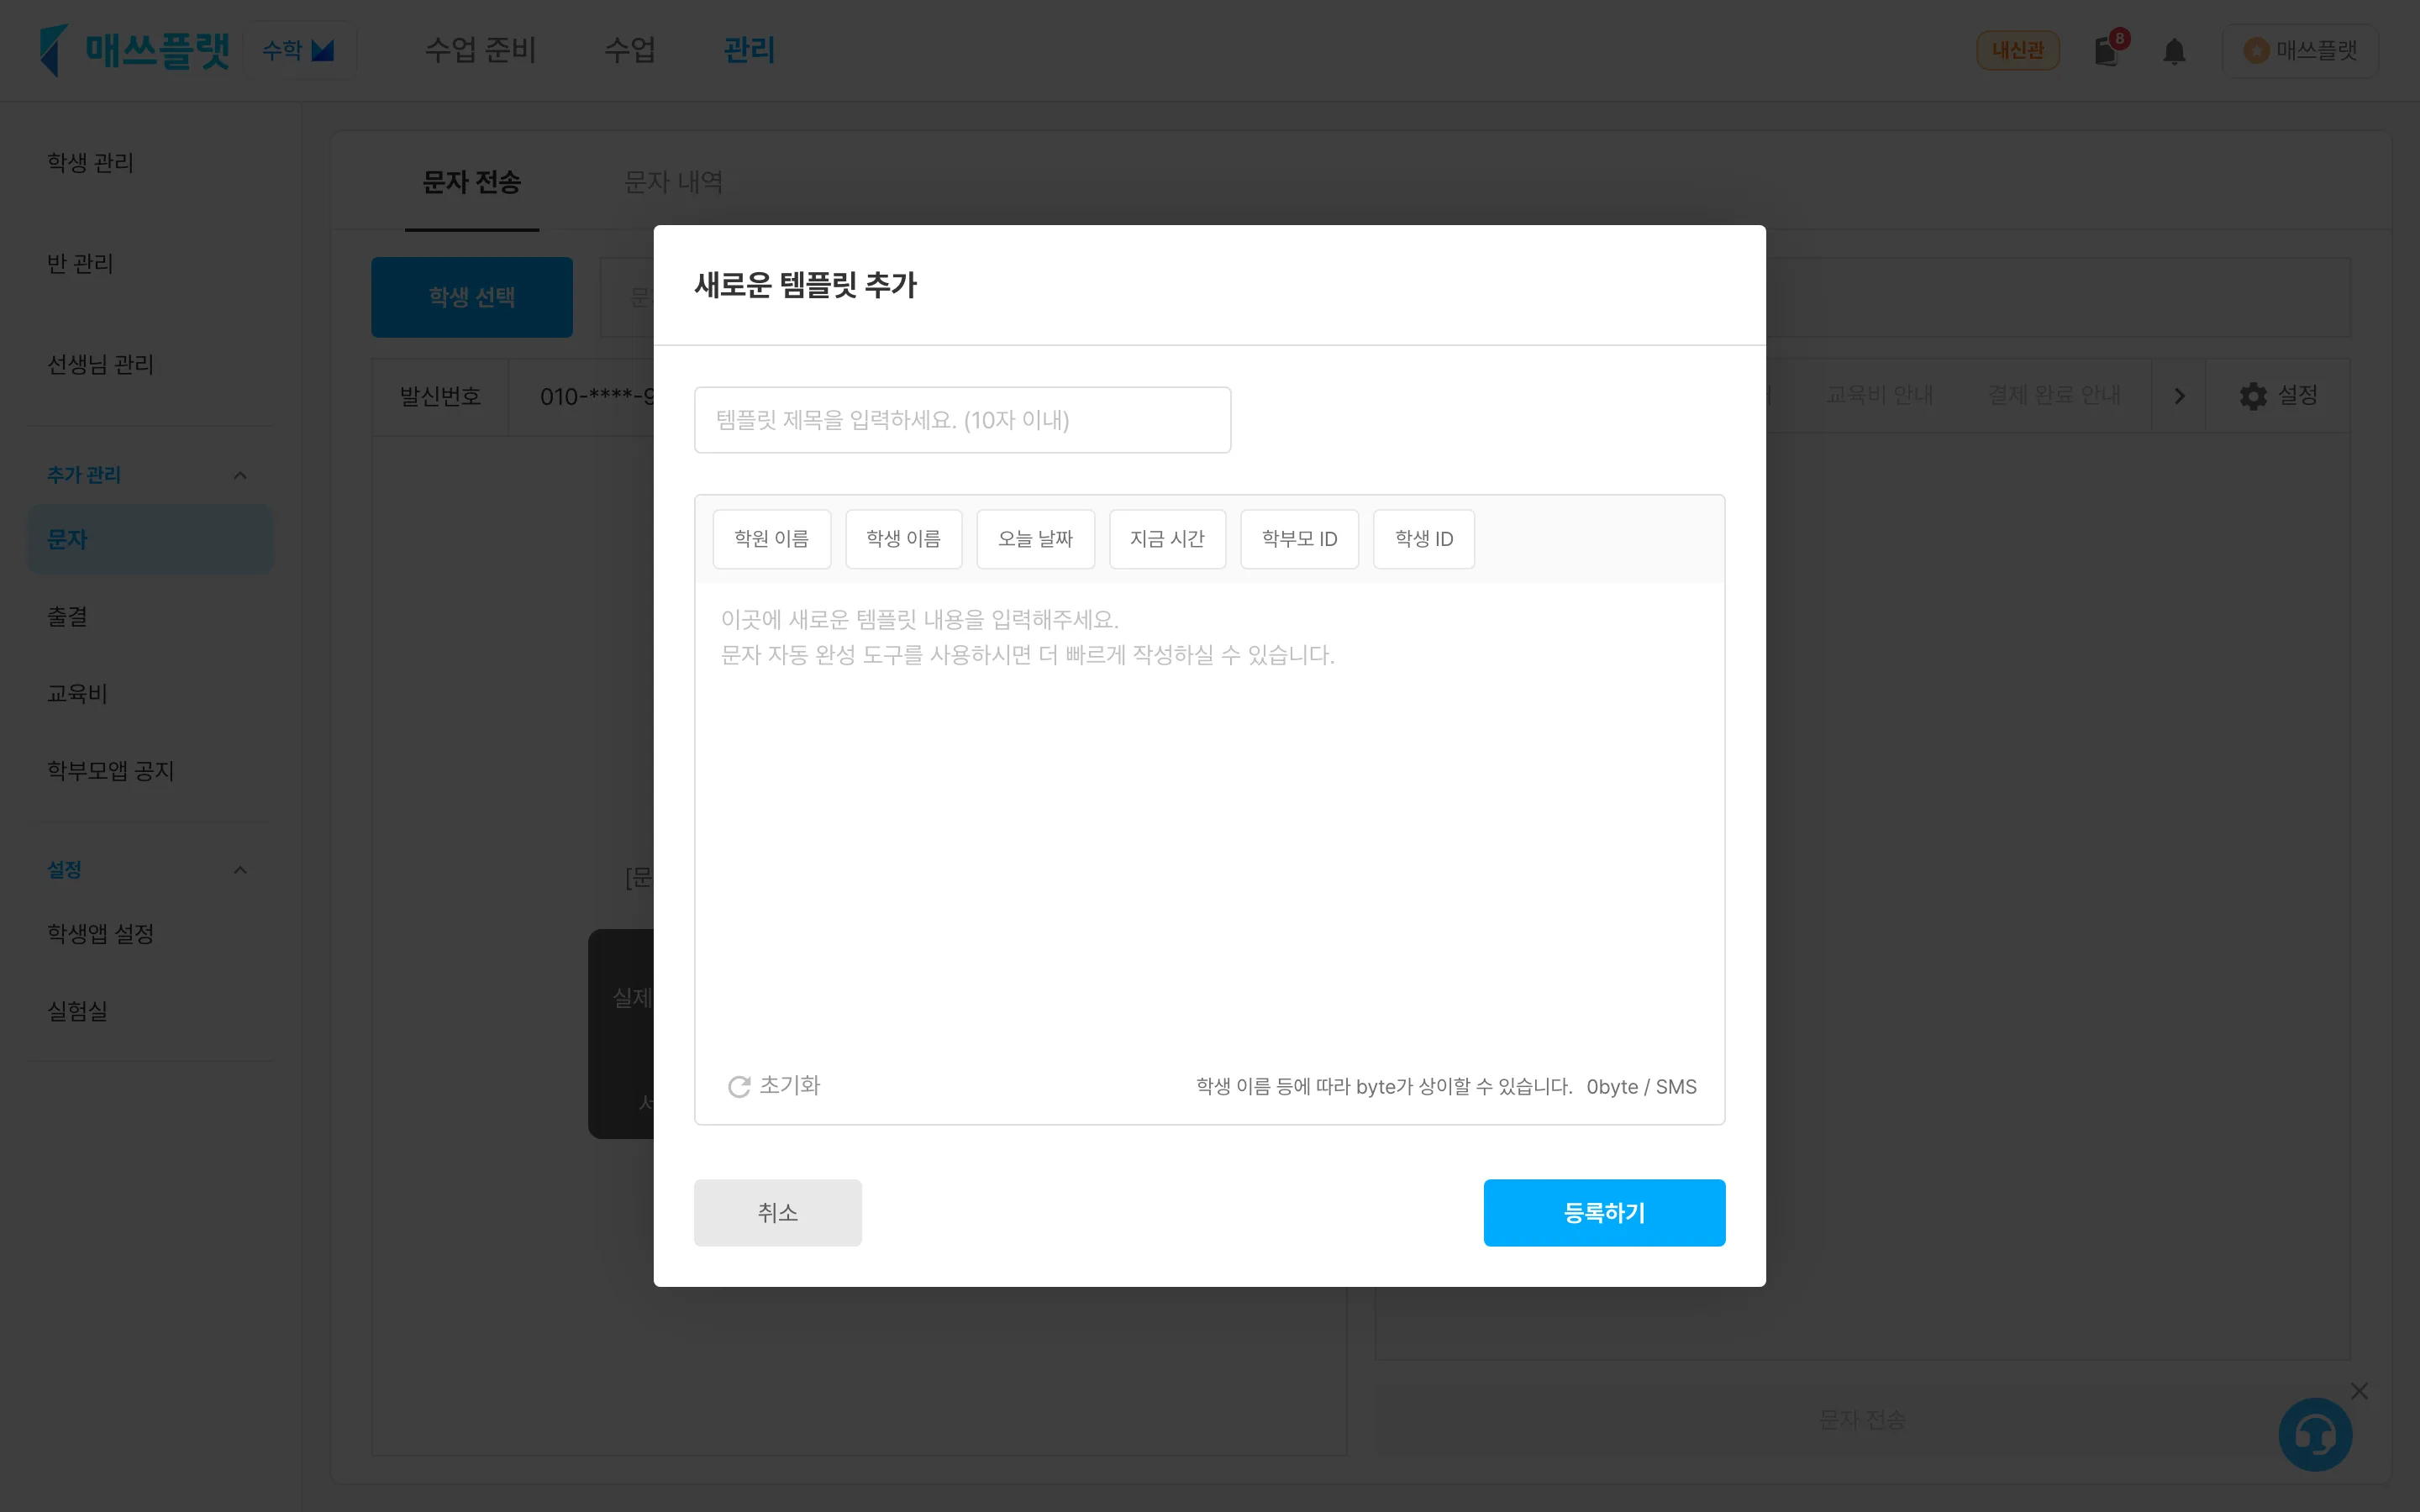The image size is (2420, 1512).
Task: Click the 취소 button
Action: tap(777, 1213)
